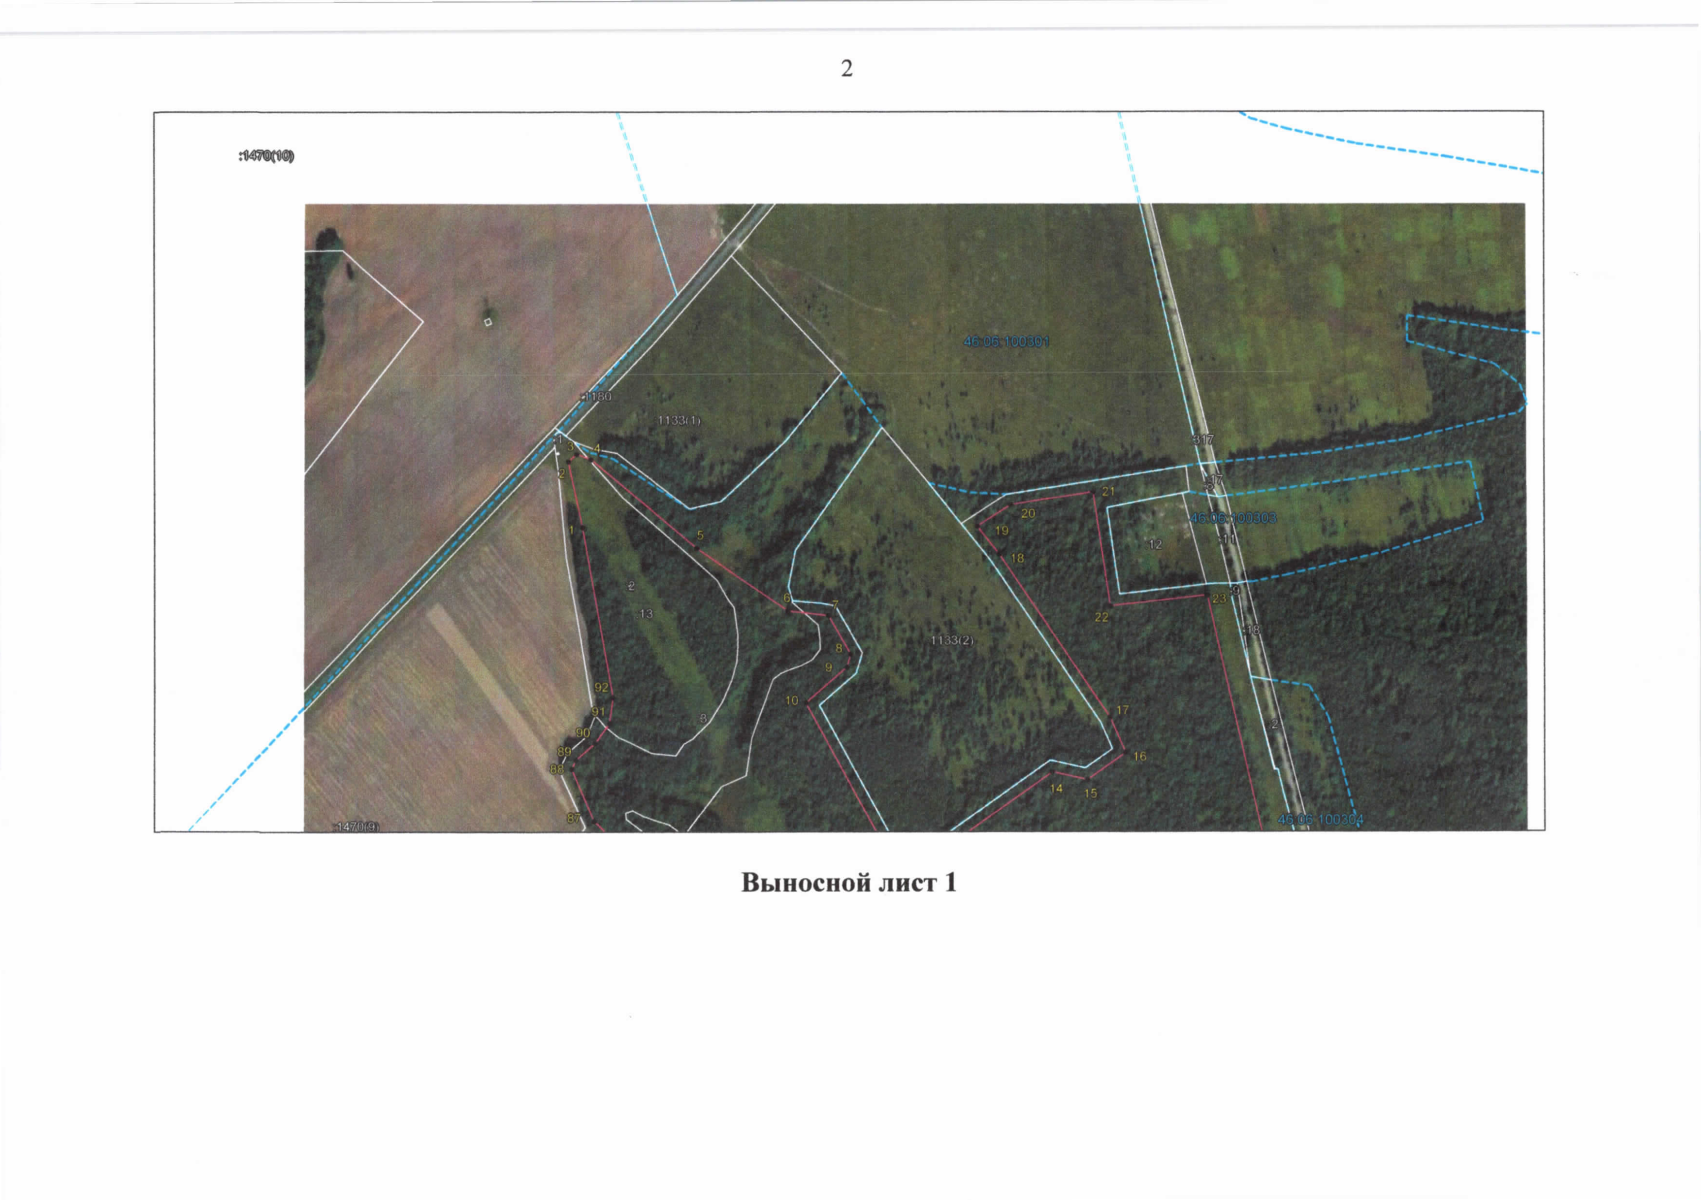Click boundary point label 16
The image size is (1701, 1200).
pos(1139,756)
